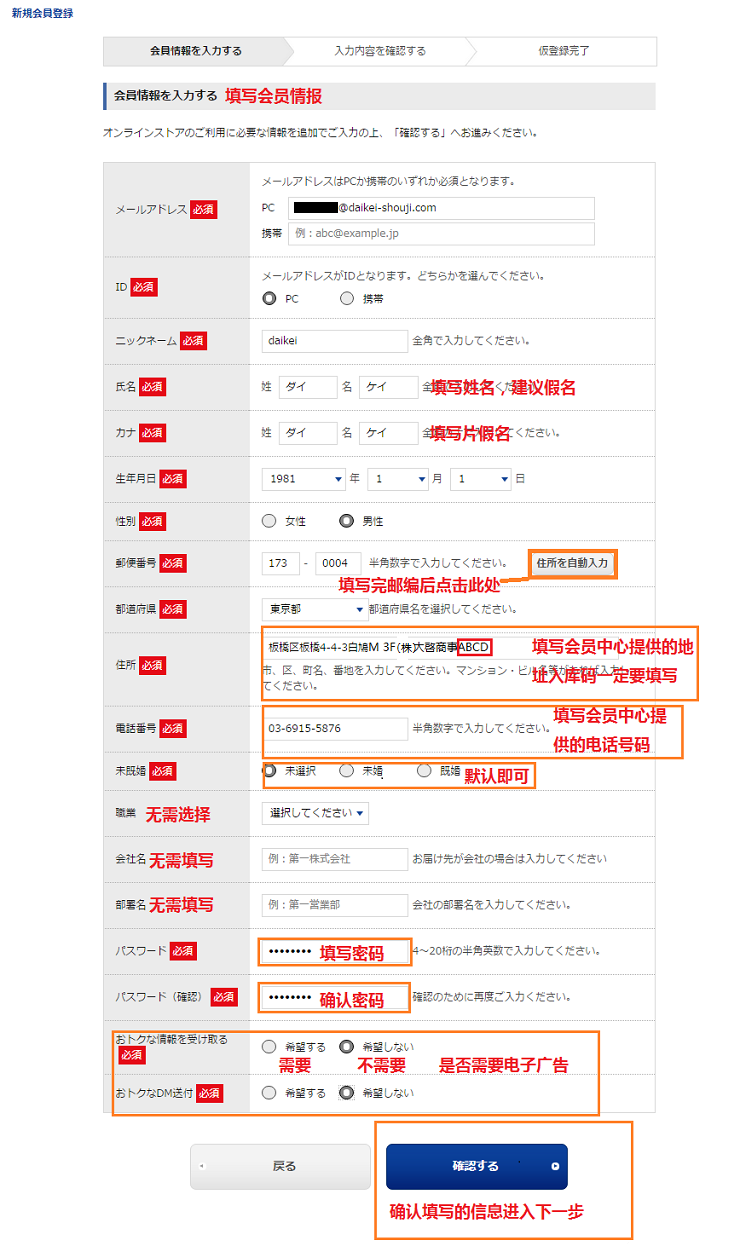Select 既婚 marital status option
This screenshot has width=740, height=1252.
[x=424, y=771]
